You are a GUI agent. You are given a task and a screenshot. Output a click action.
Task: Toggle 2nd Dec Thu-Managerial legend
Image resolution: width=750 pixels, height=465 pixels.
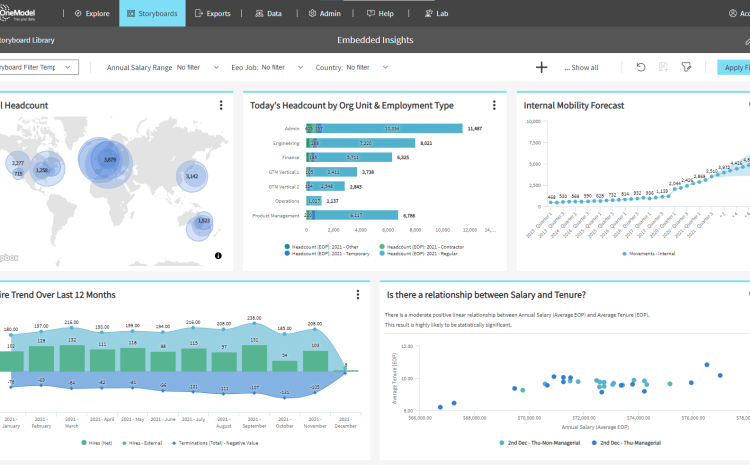click(x=626, y=443)
